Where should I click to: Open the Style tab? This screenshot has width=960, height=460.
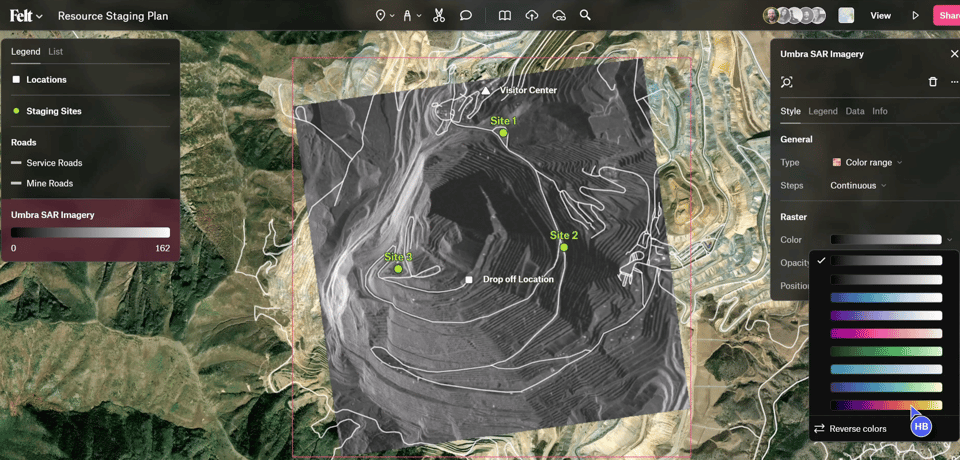pos(790,111)
